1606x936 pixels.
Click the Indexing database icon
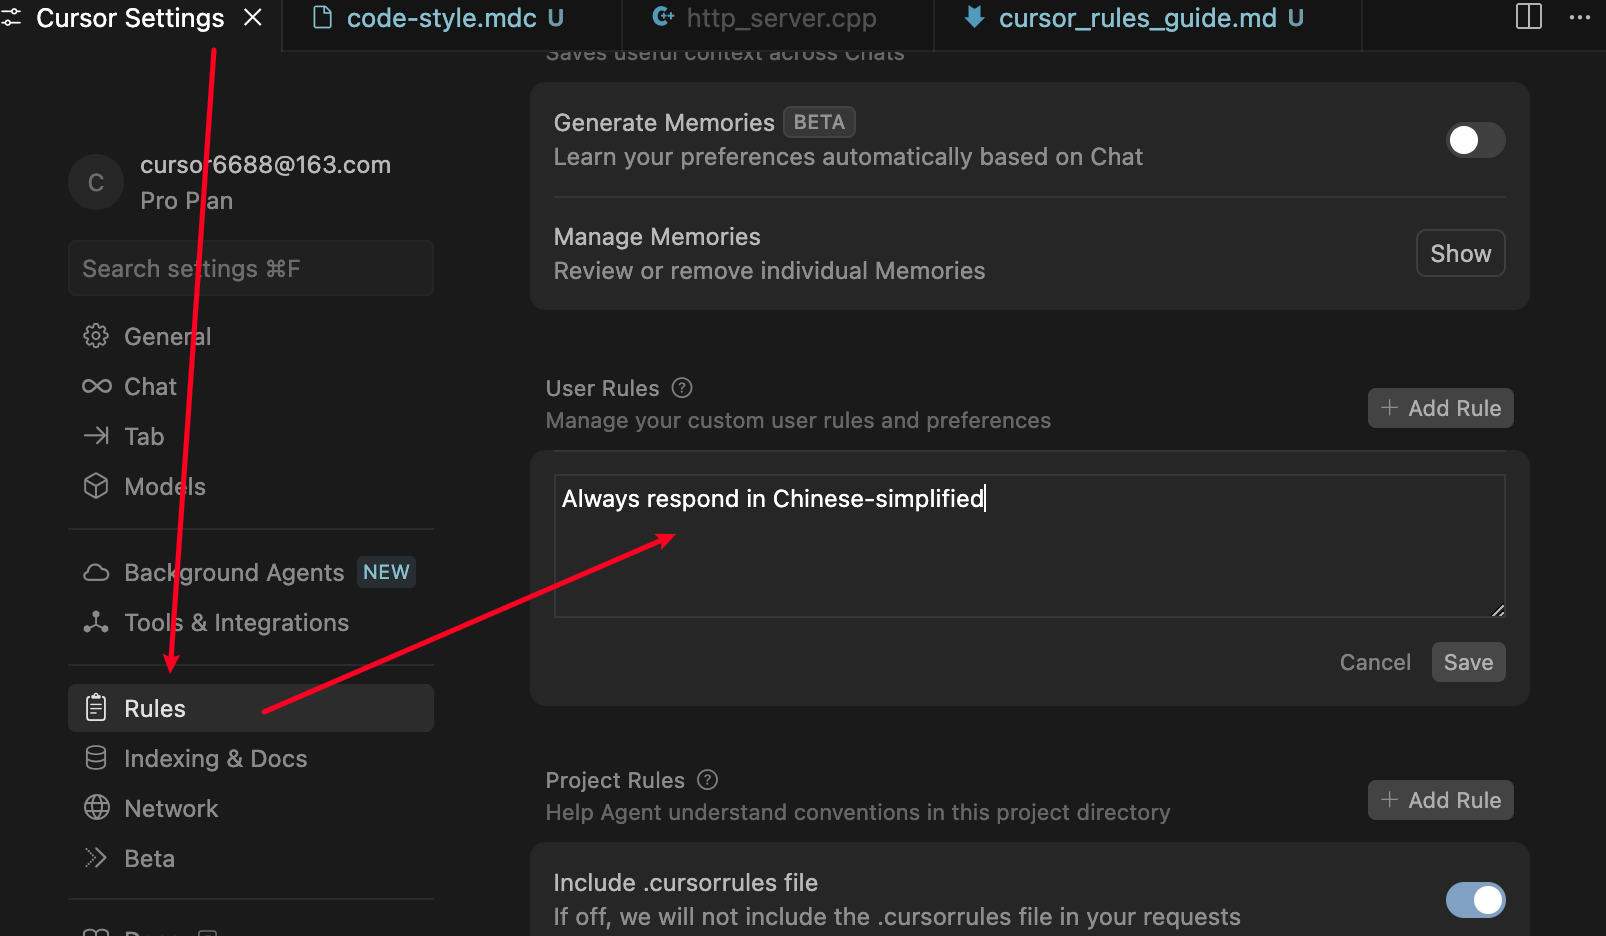[96, 758]
